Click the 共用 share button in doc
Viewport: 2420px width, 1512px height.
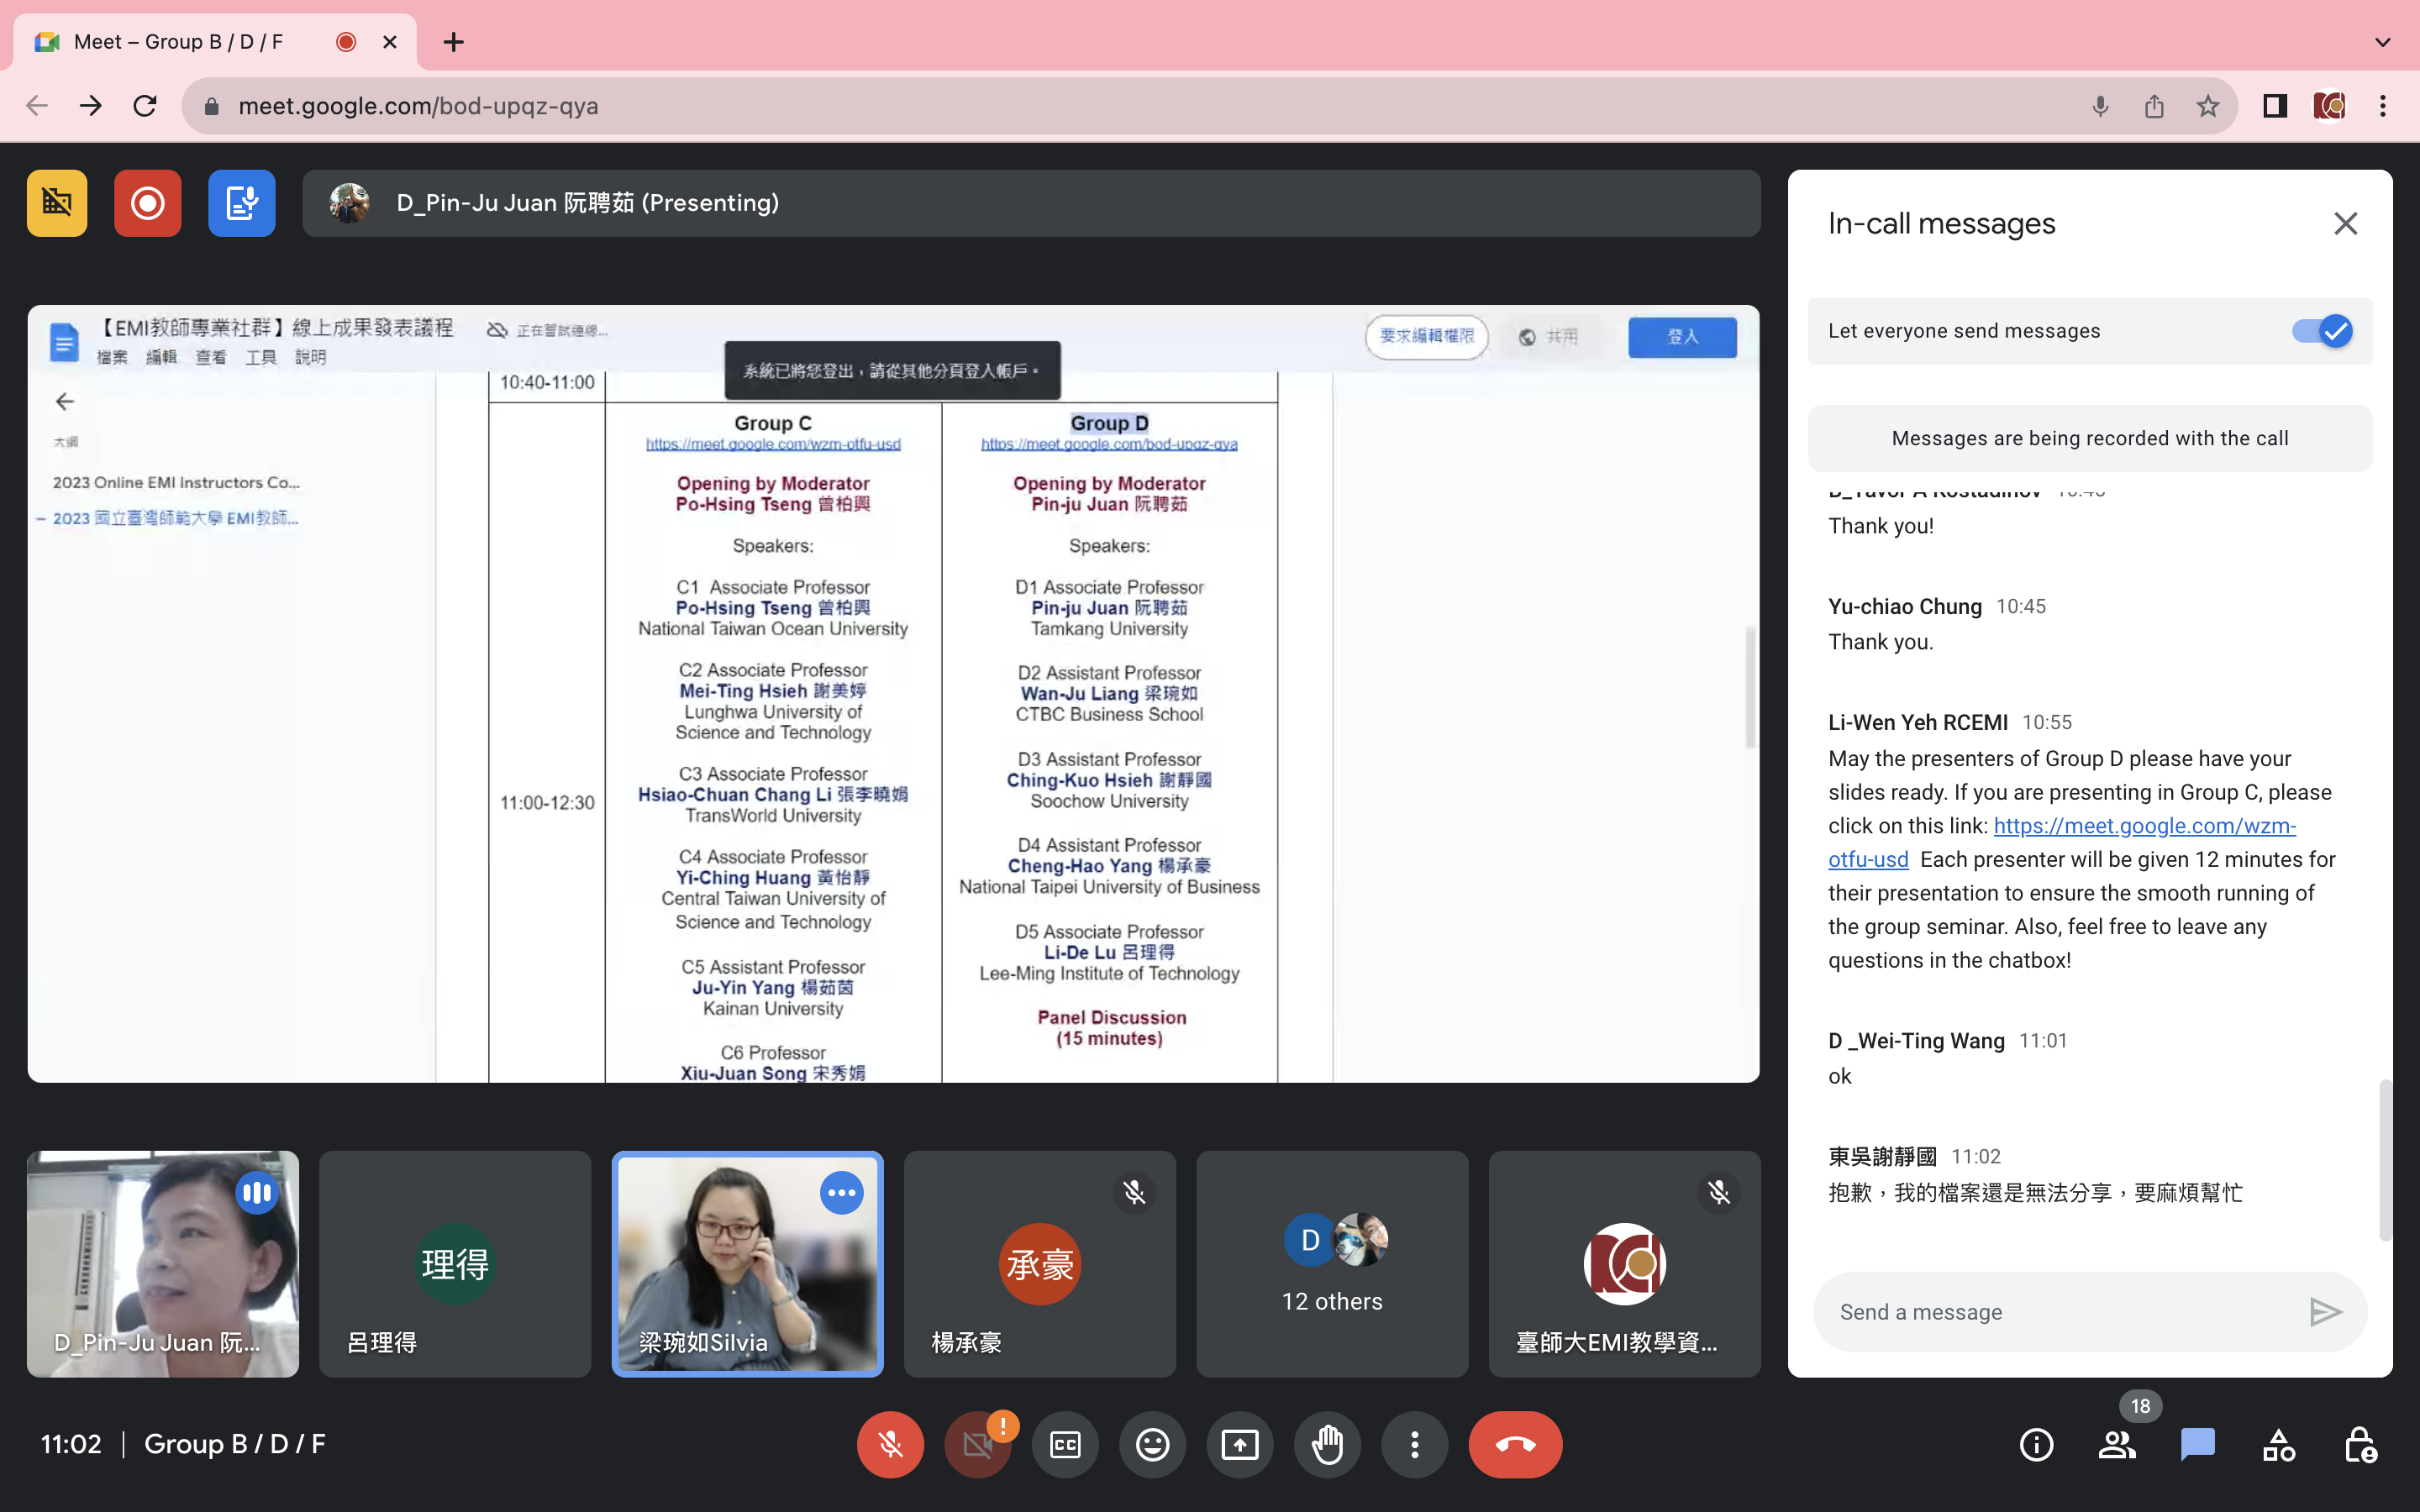tap(1550, 337)
